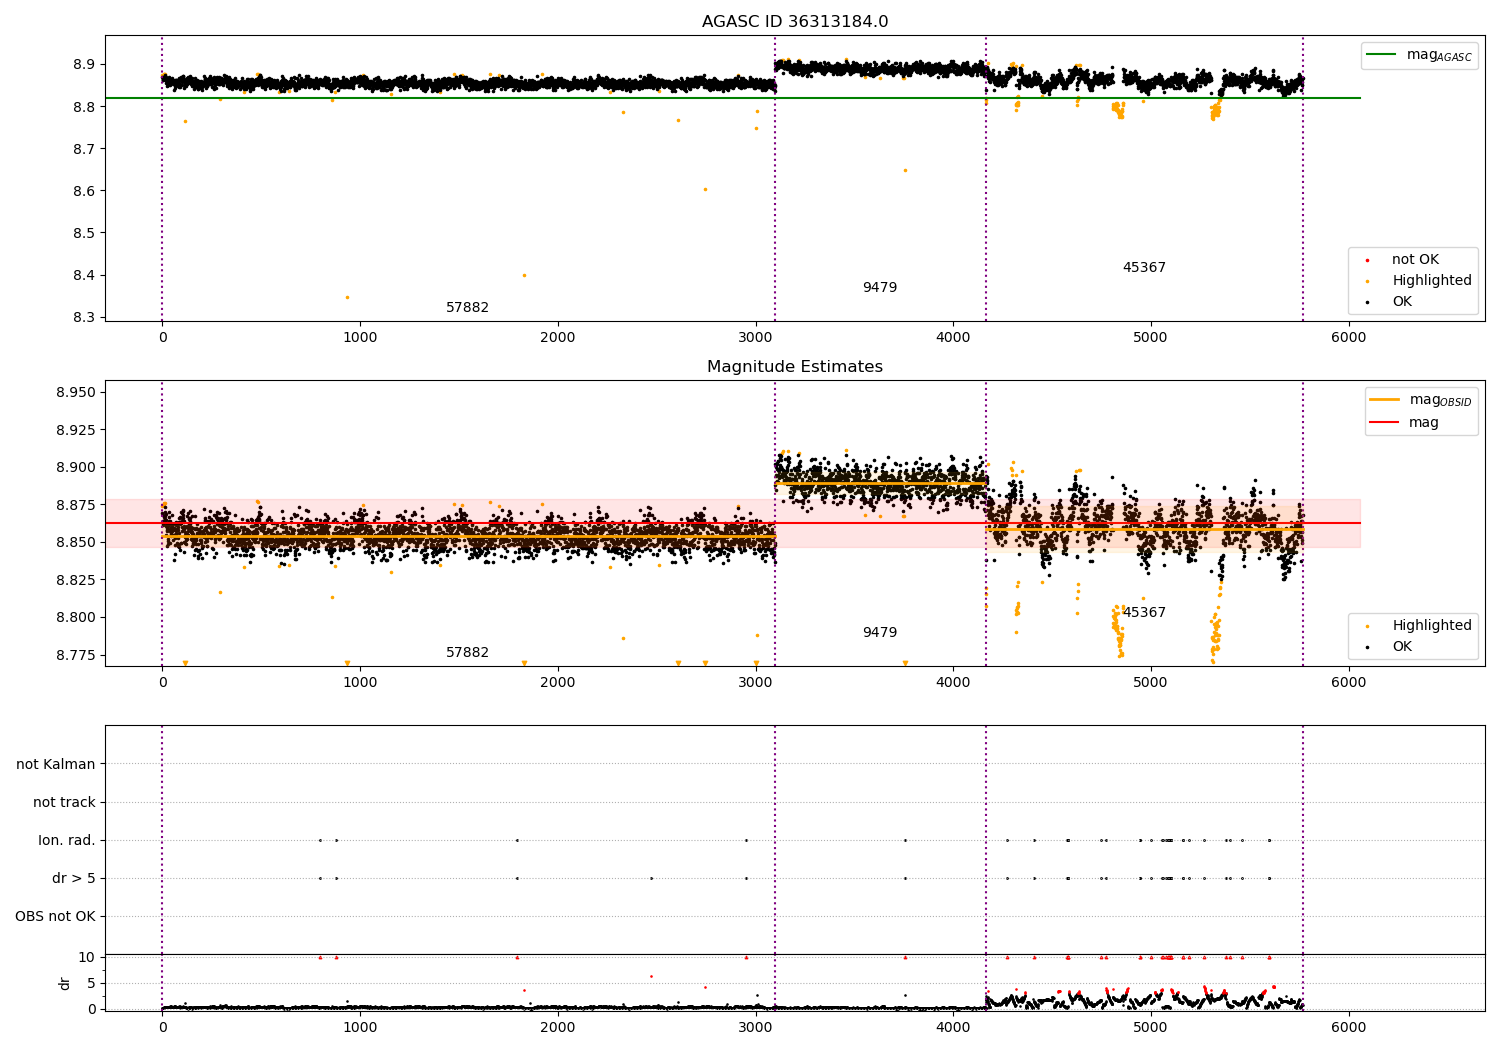Click the 'Ion. rad.' axis label
This screenshot has width=1500, height=1050.
(x=67, y=840)
